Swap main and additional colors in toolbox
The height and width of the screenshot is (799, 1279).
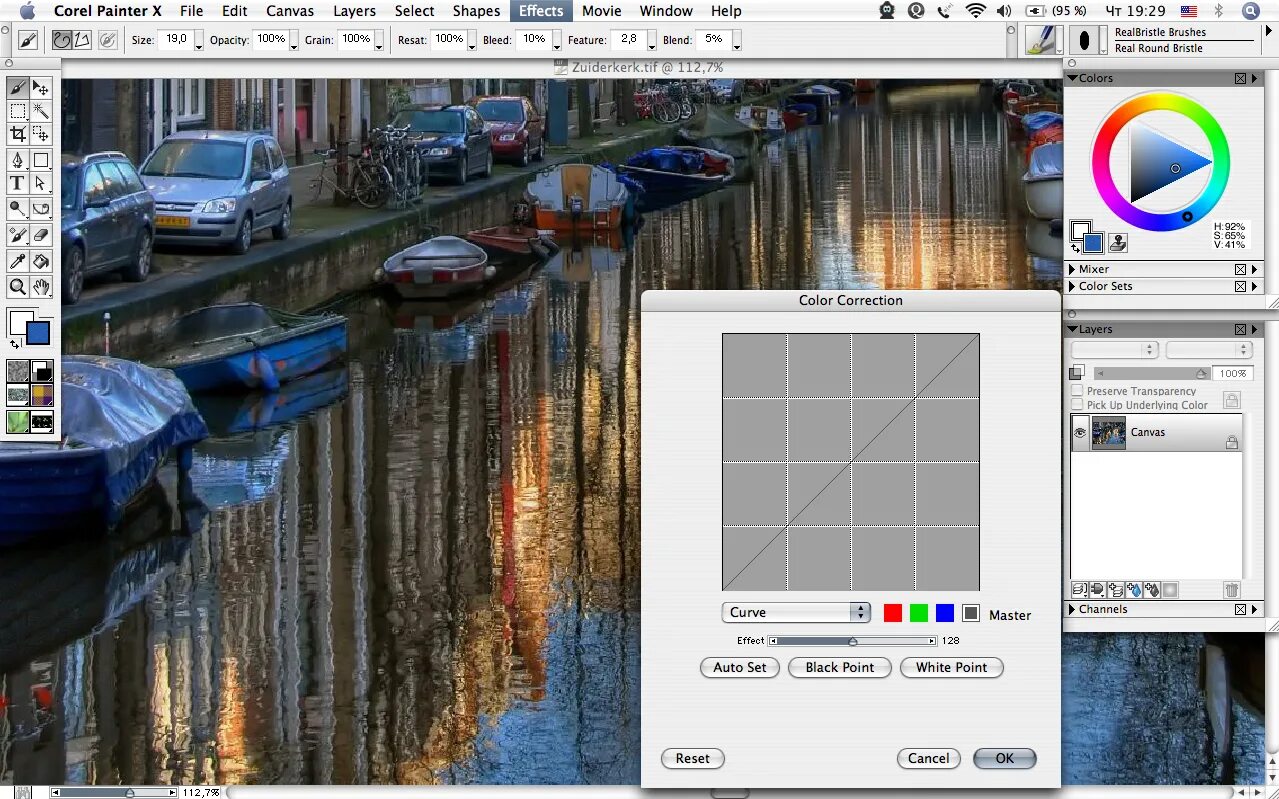15,343
